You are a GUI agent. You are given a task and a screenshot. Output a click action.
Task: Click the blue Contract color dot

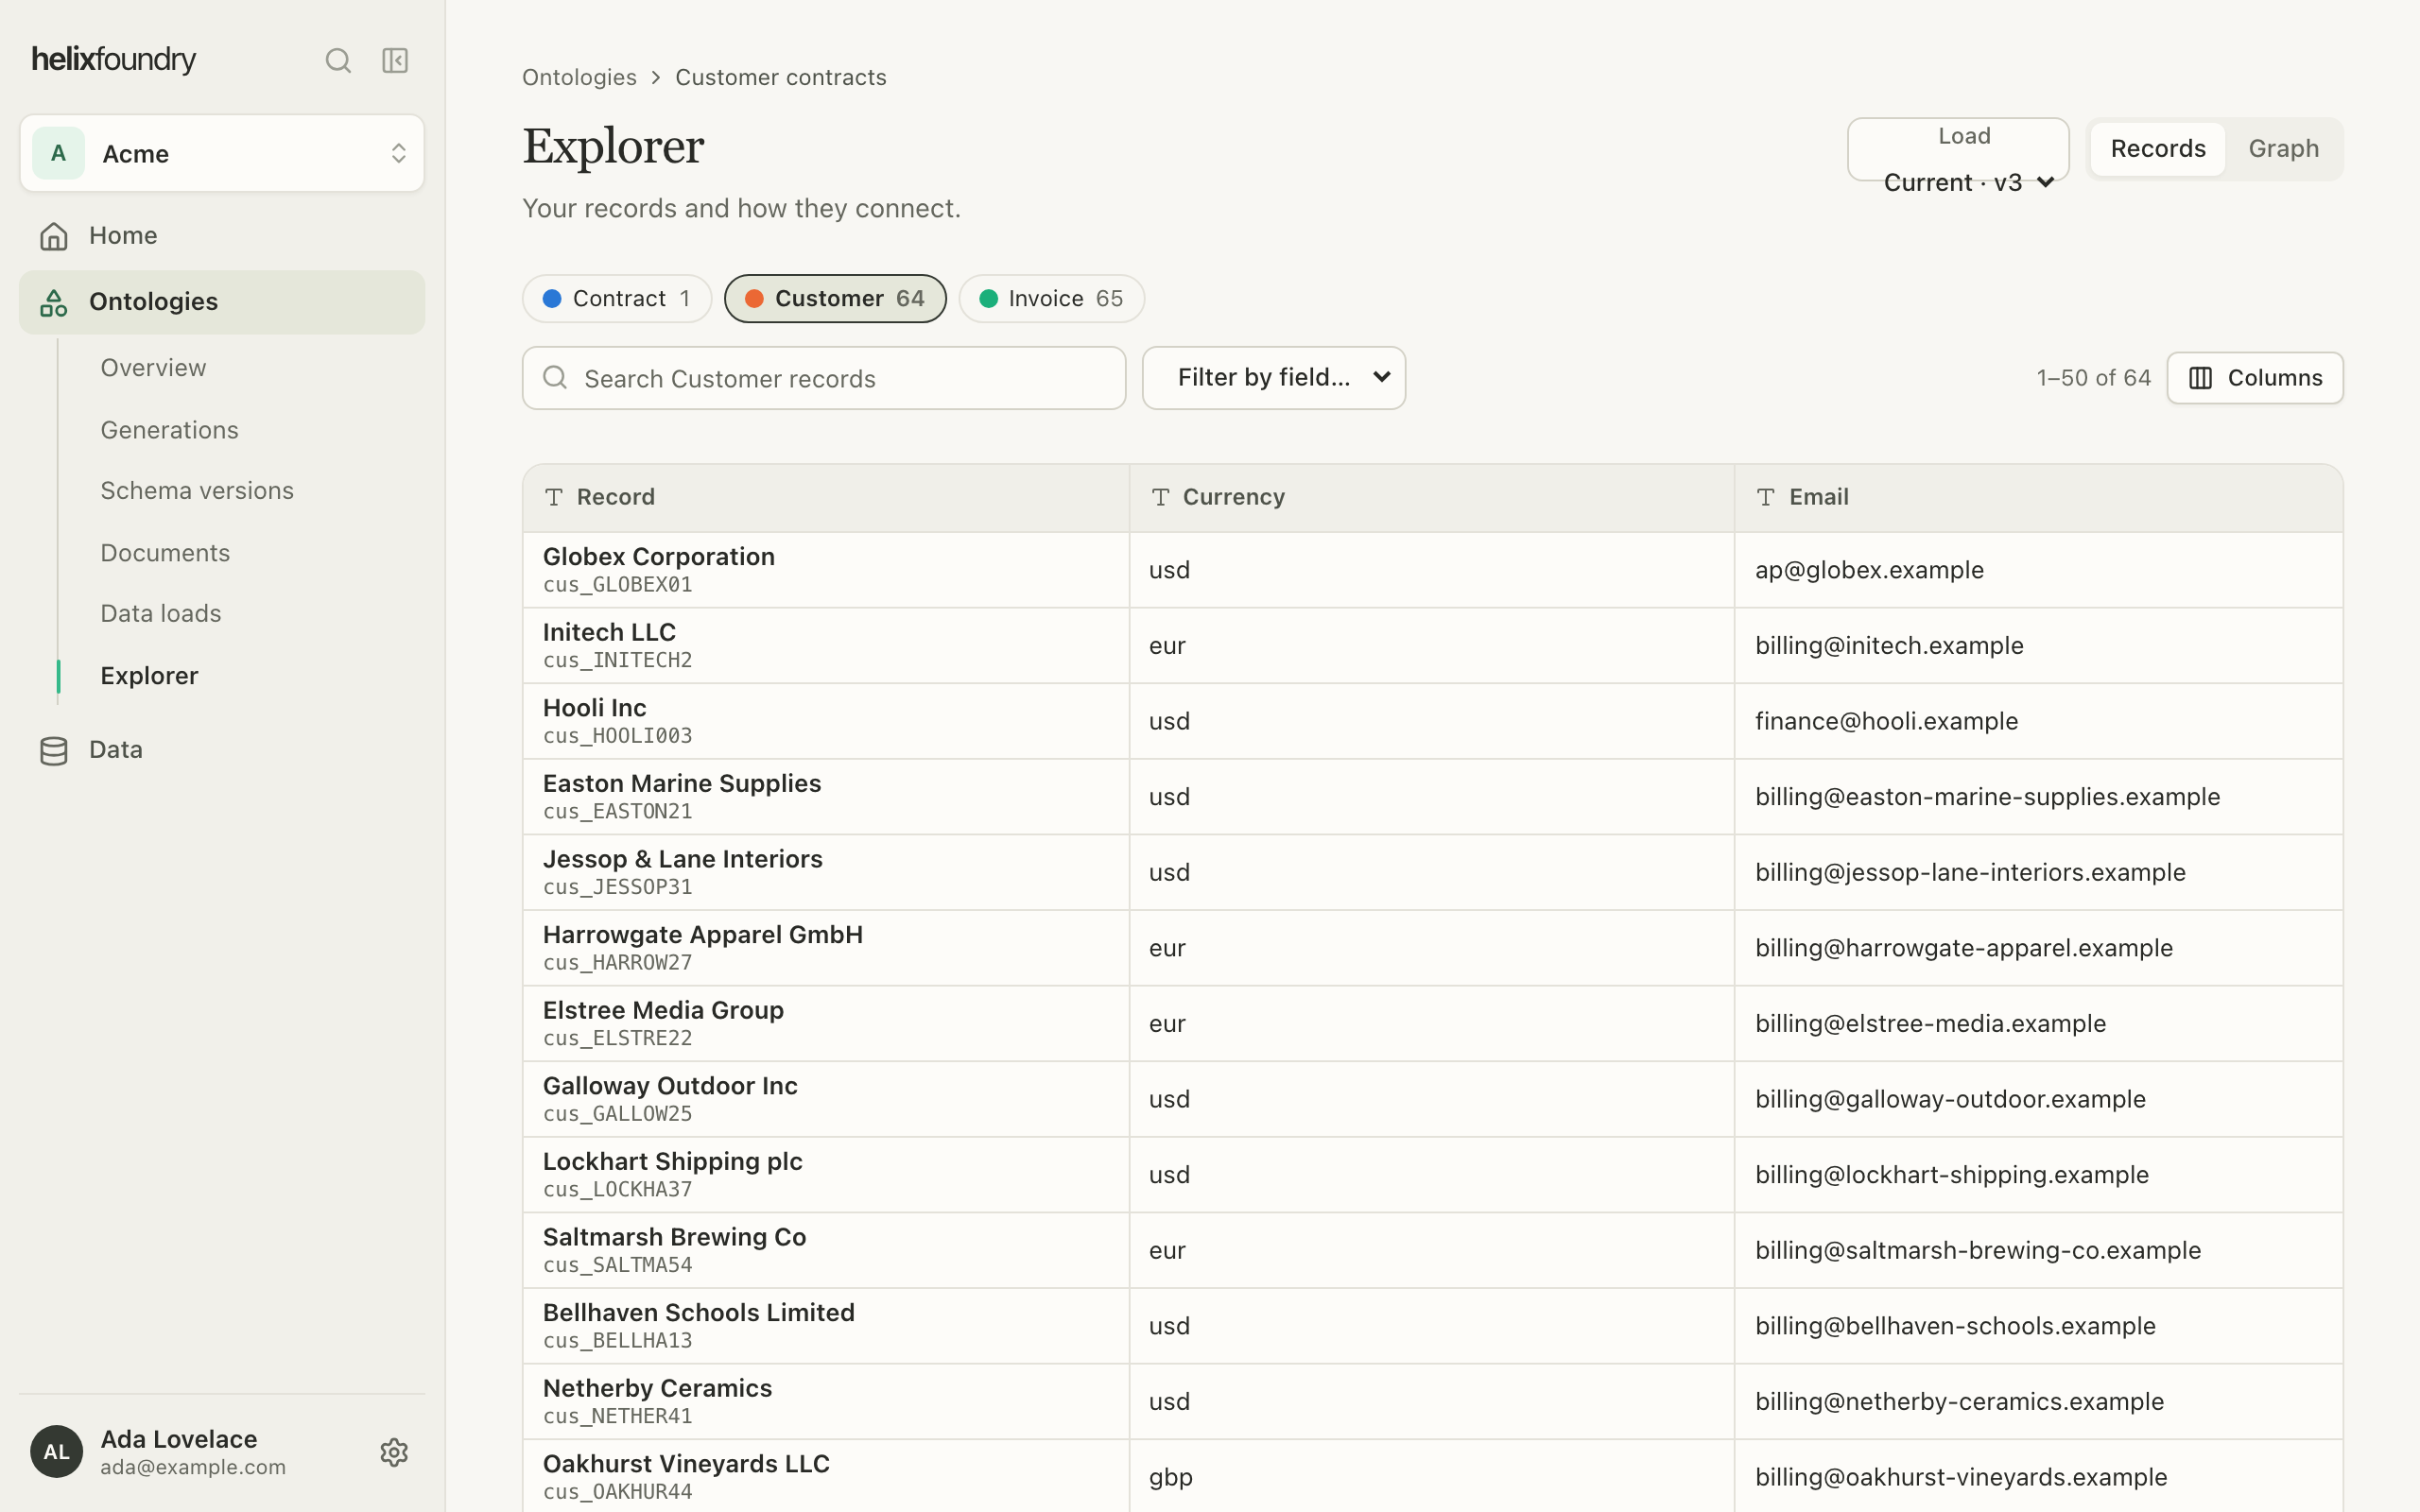(x=552, y=299)
